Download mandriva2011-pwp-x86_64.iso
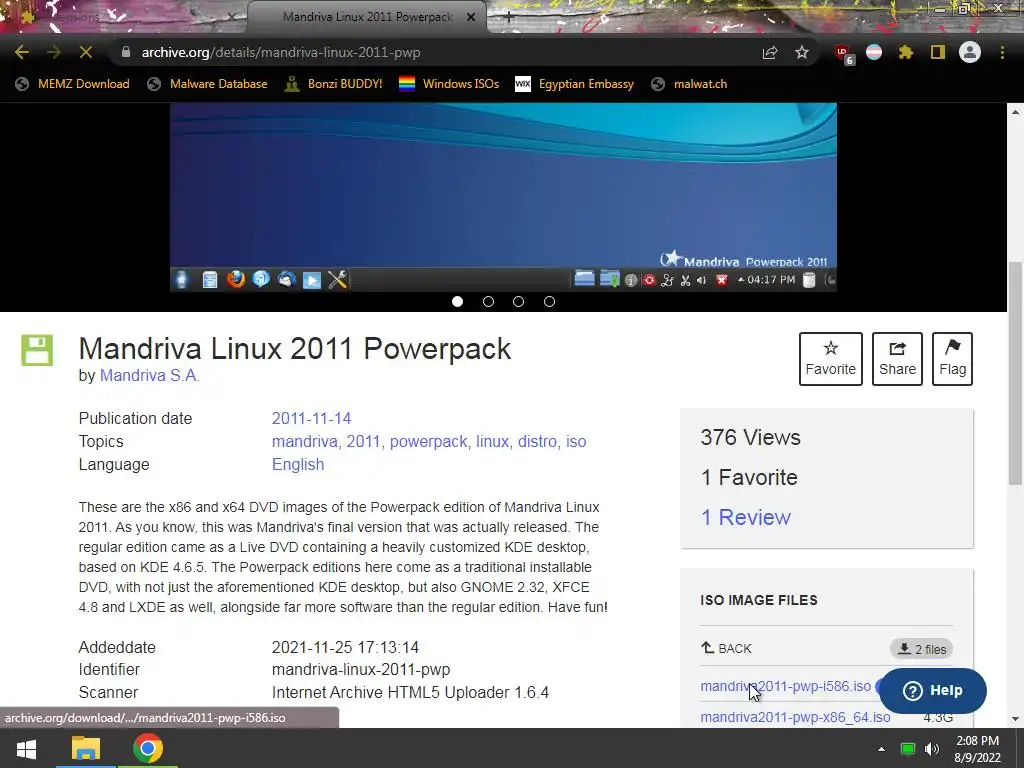The image size is (1024, 768). click(x=795, y=717)
